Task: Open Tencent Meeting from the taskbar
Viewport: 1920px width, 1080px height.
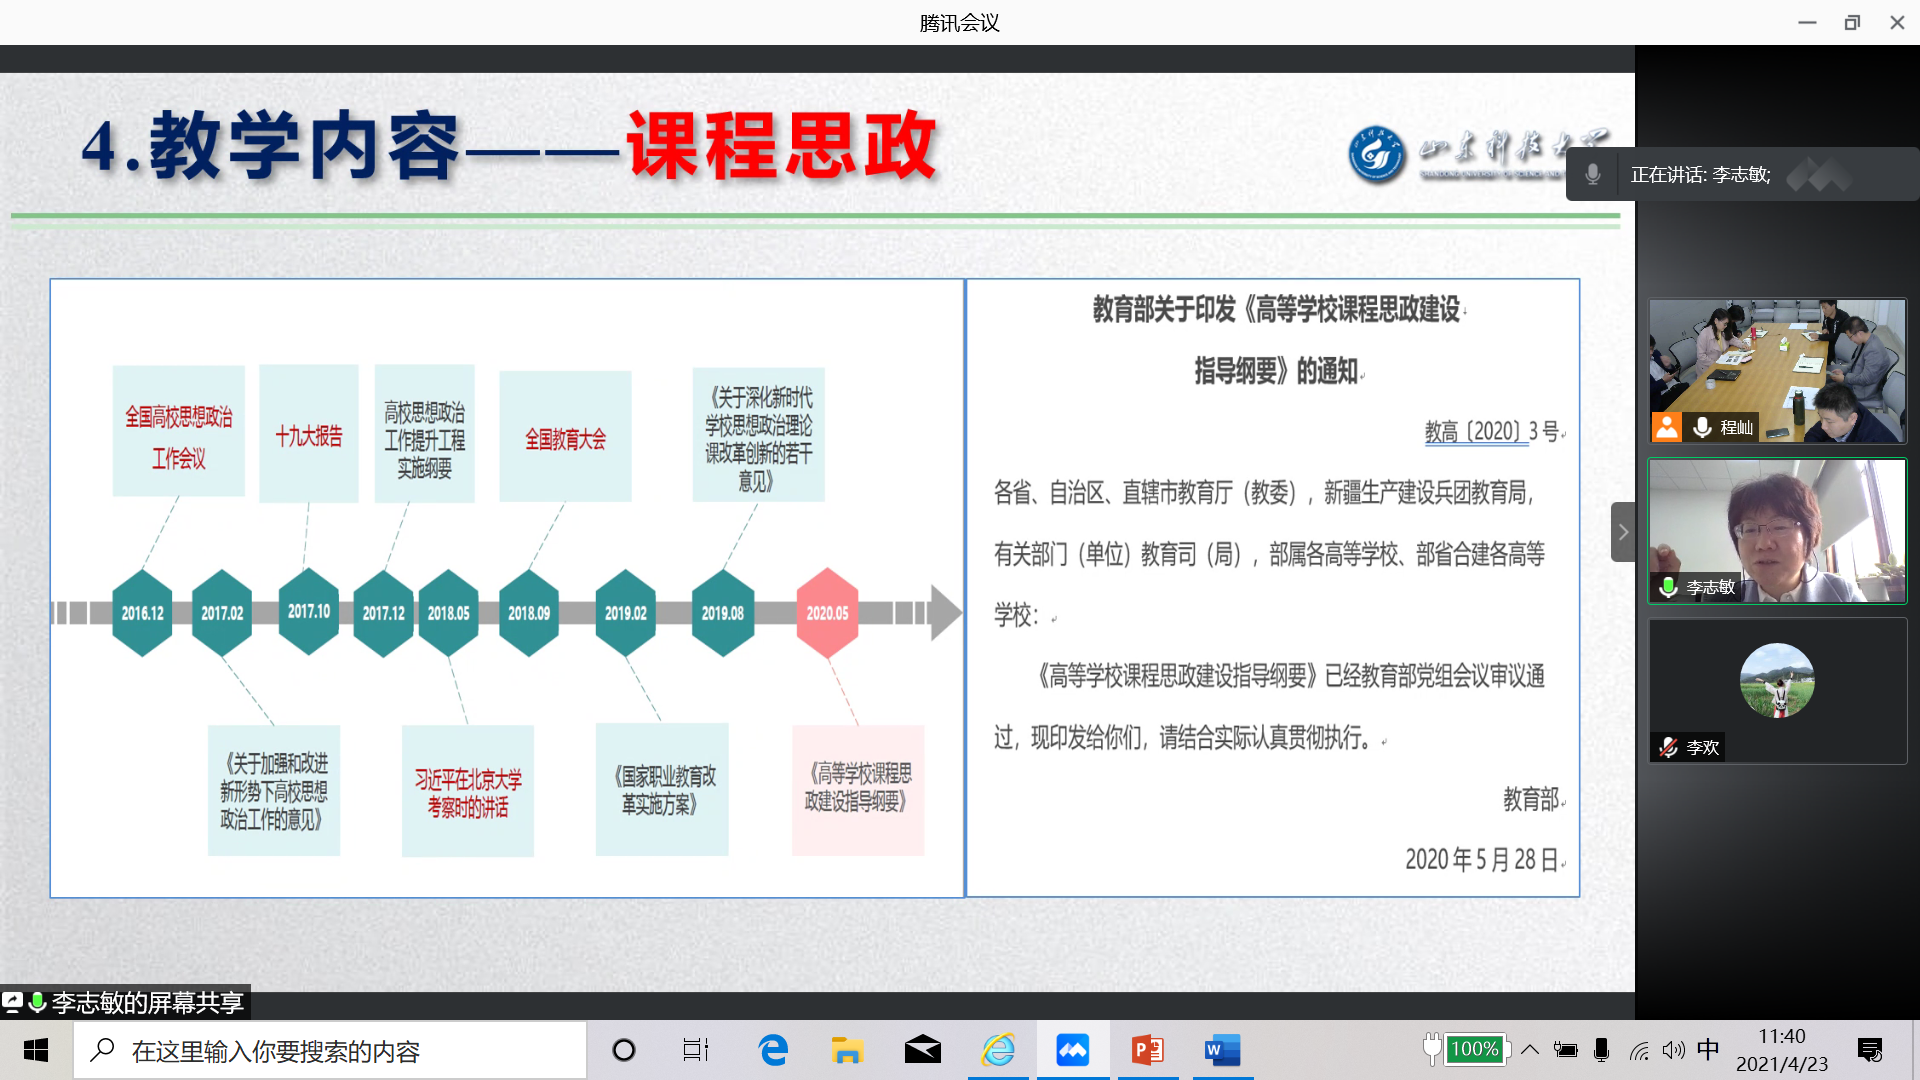Action: [x=1072, y=1050]
